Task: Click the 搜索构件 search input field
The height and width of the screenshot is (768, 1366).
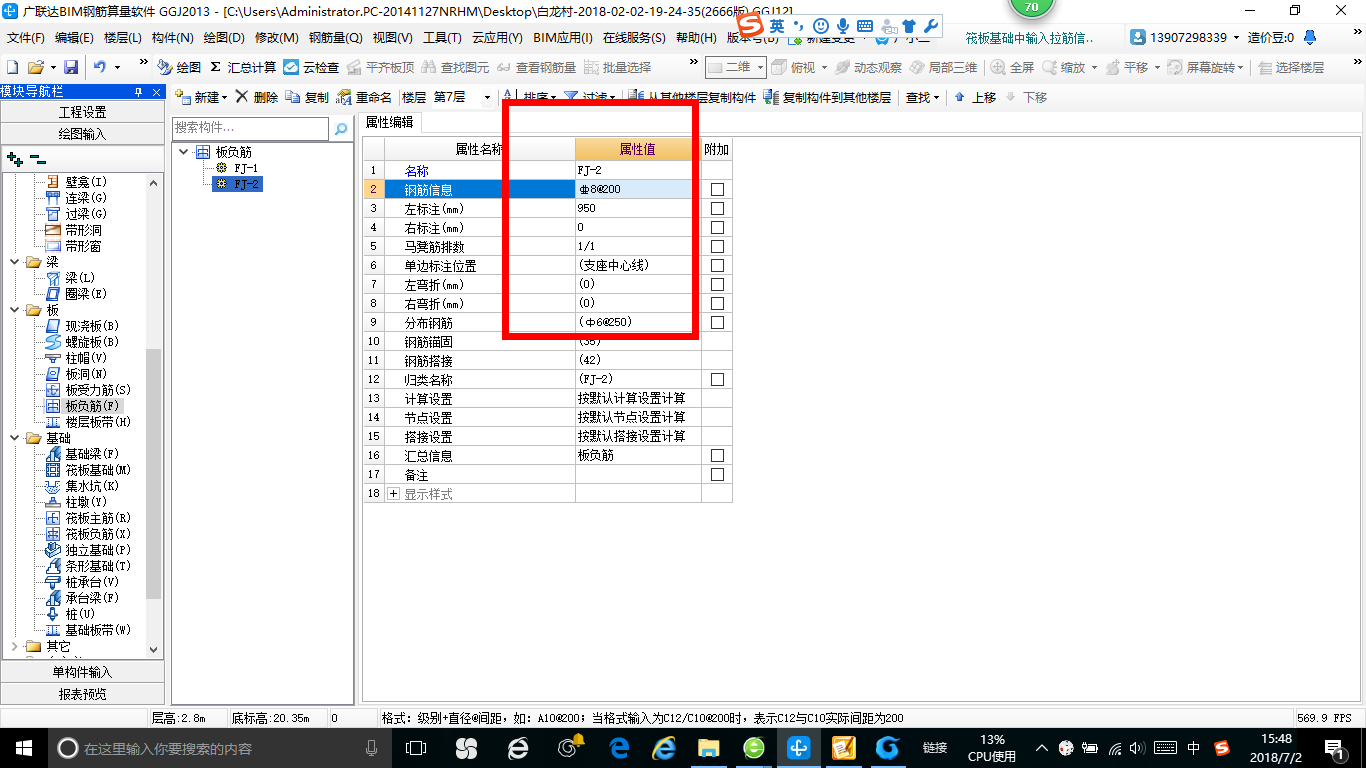Action: click(250, 128)
